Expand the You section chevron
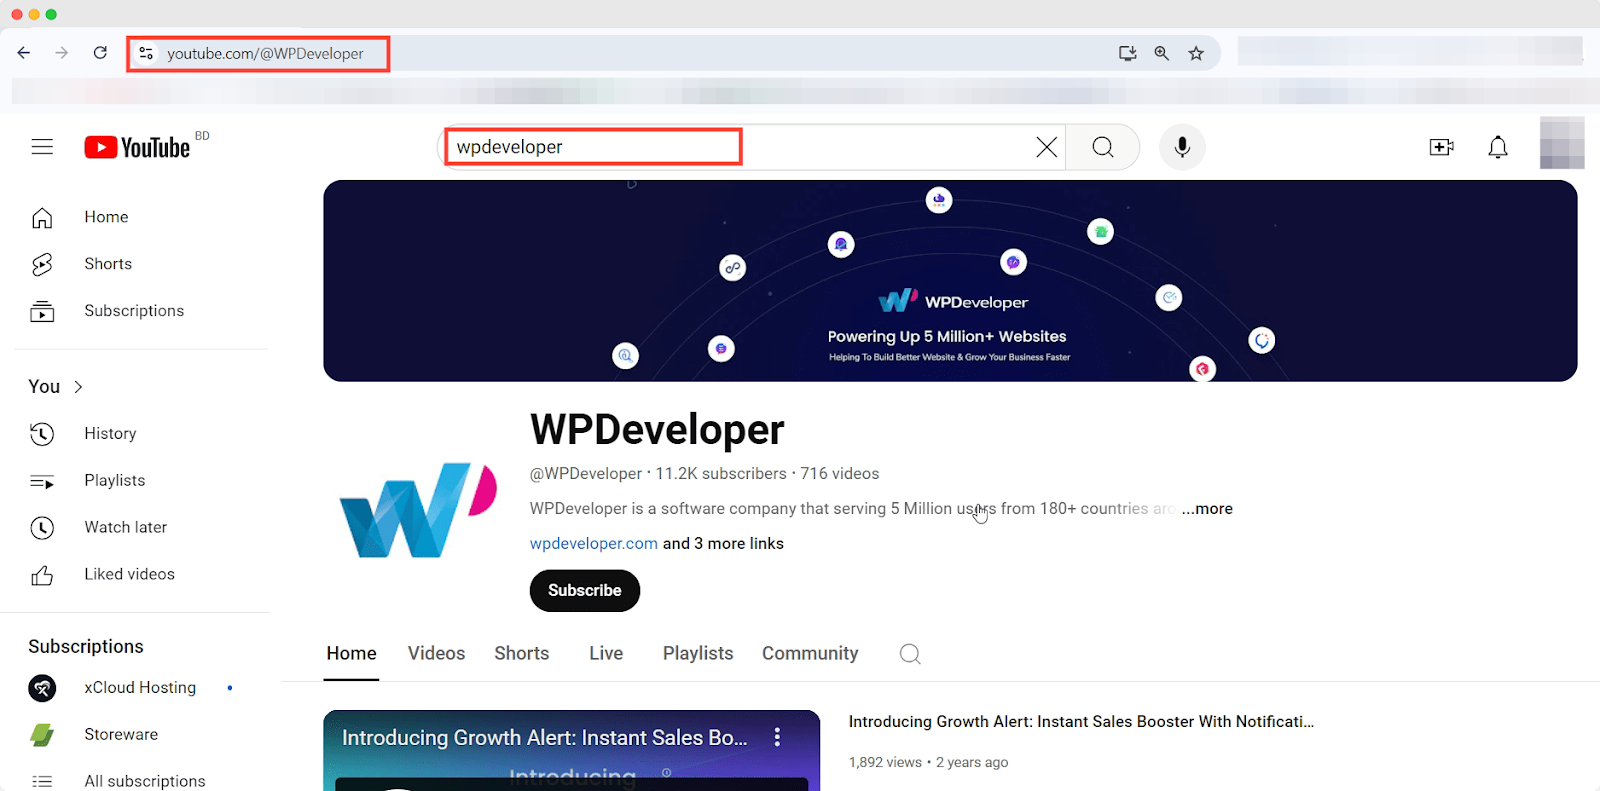 [x=78, y=387]
